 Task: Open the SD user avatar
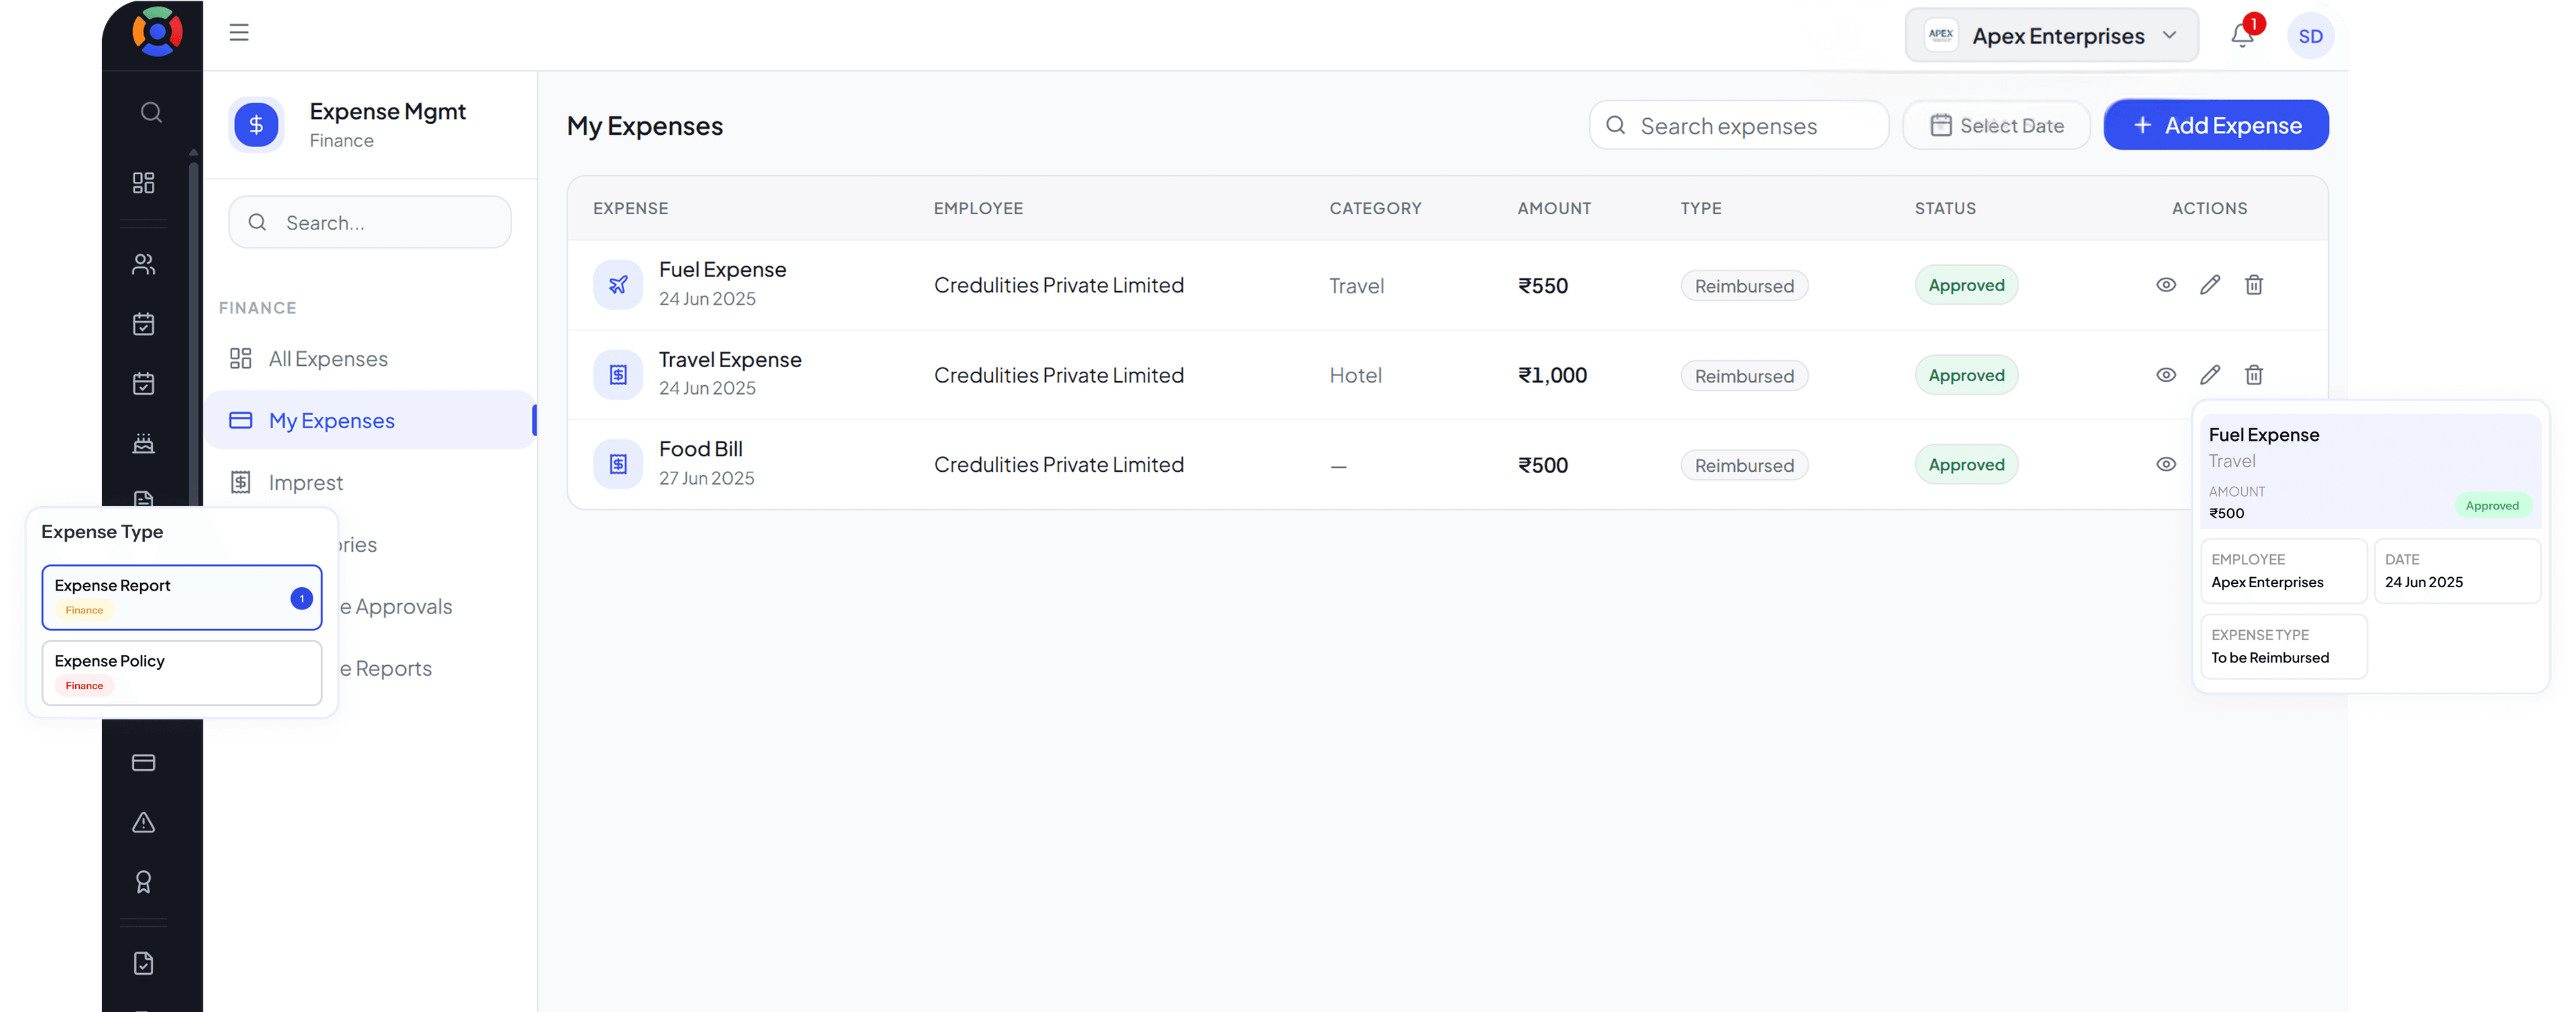tap(2310, 36)
